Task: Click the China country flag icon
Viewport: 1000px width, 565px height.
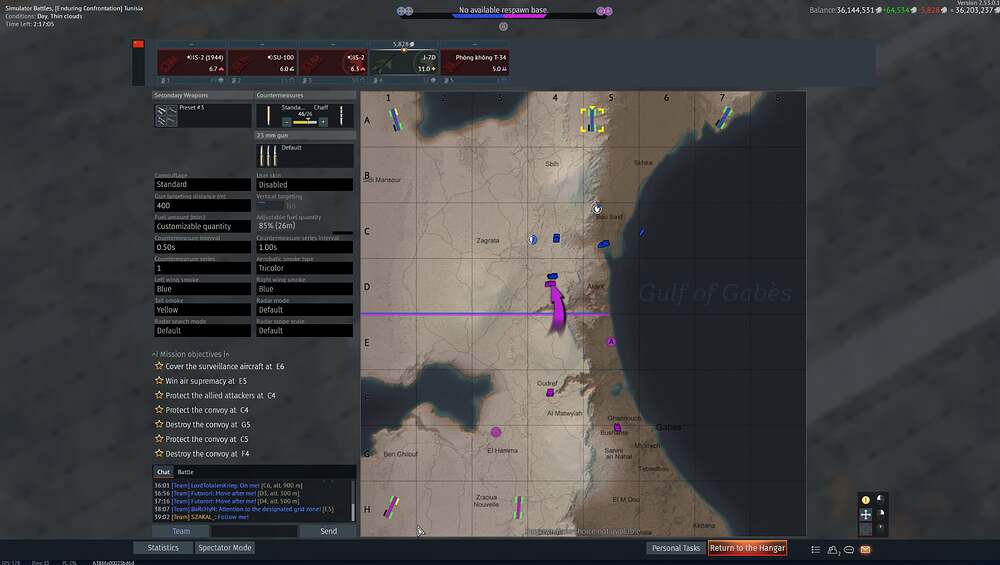Action: click(138, 44)
